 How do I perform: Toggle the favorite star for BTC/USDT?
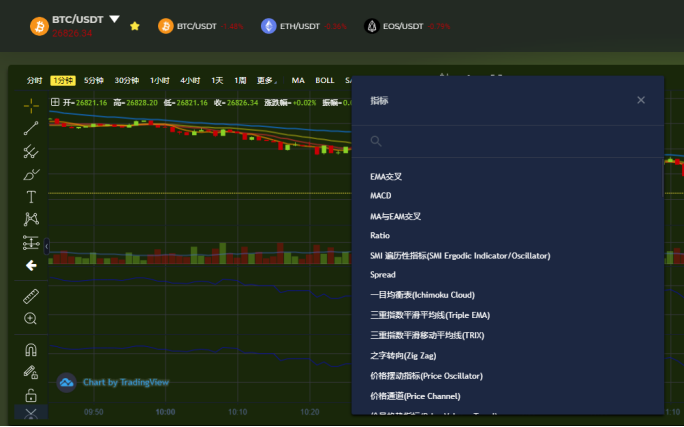tap(135, 26)
